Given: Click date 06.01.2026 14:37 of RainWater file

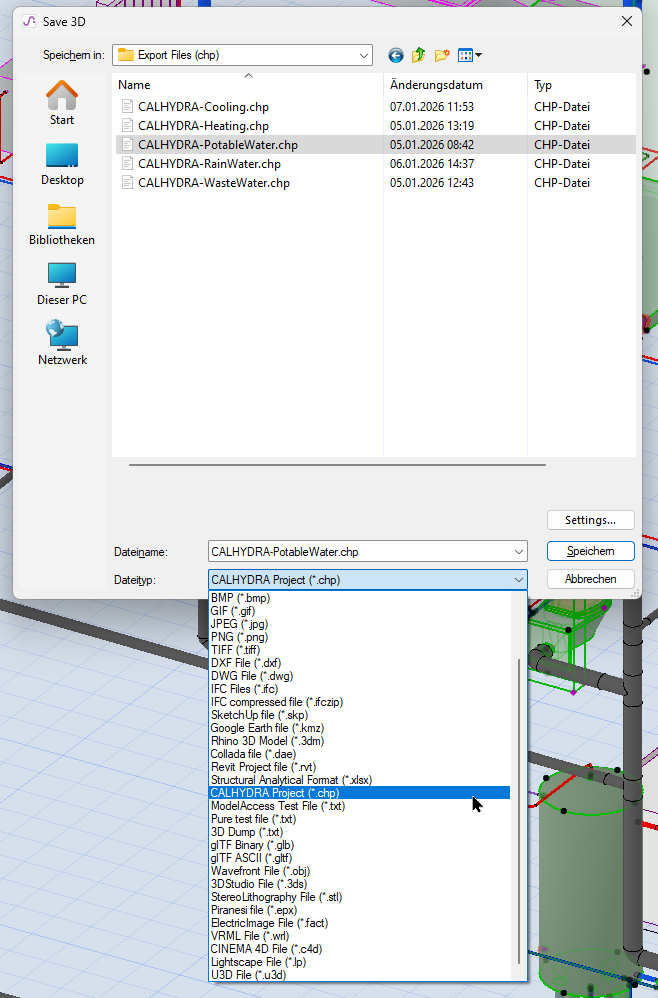Looking at the screenshot, I should (x=432, y=164).
